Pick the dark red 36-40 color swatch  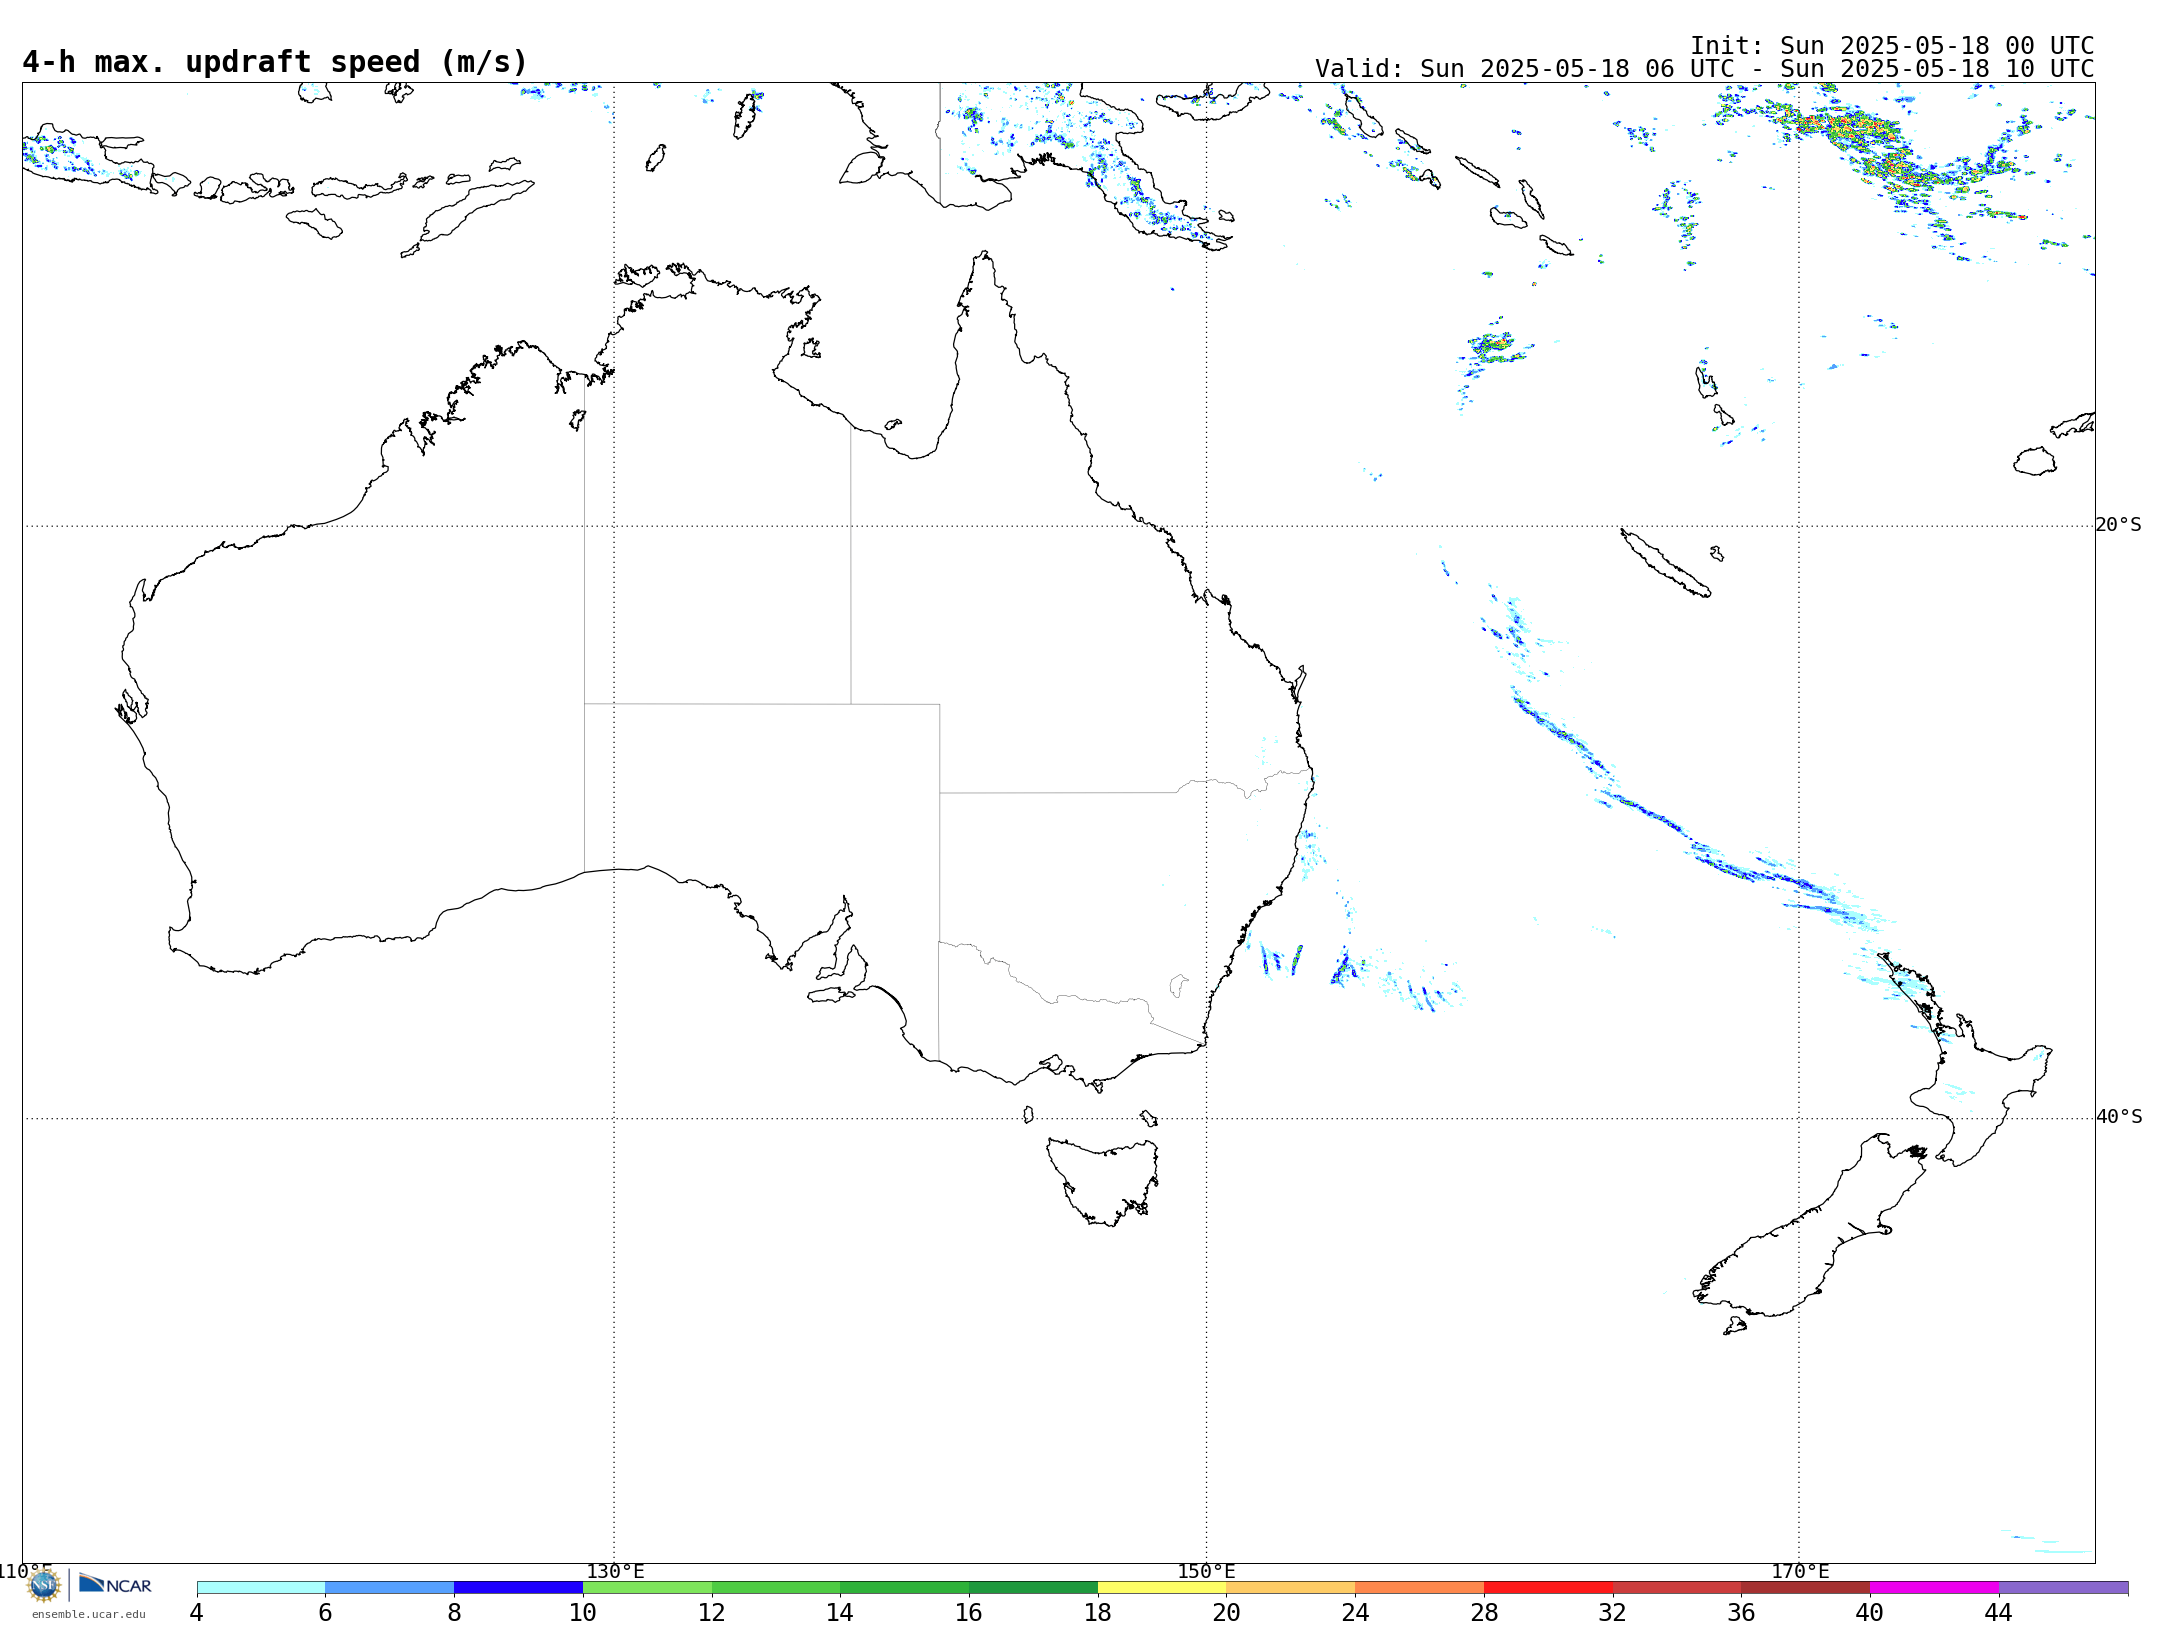click(1806, 1588)
